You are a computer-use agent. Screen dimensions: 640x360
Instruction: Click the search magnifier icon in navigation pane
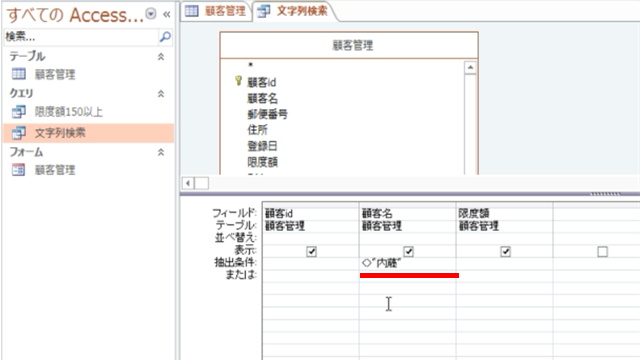pyautogui.click(x=165, y=37)
